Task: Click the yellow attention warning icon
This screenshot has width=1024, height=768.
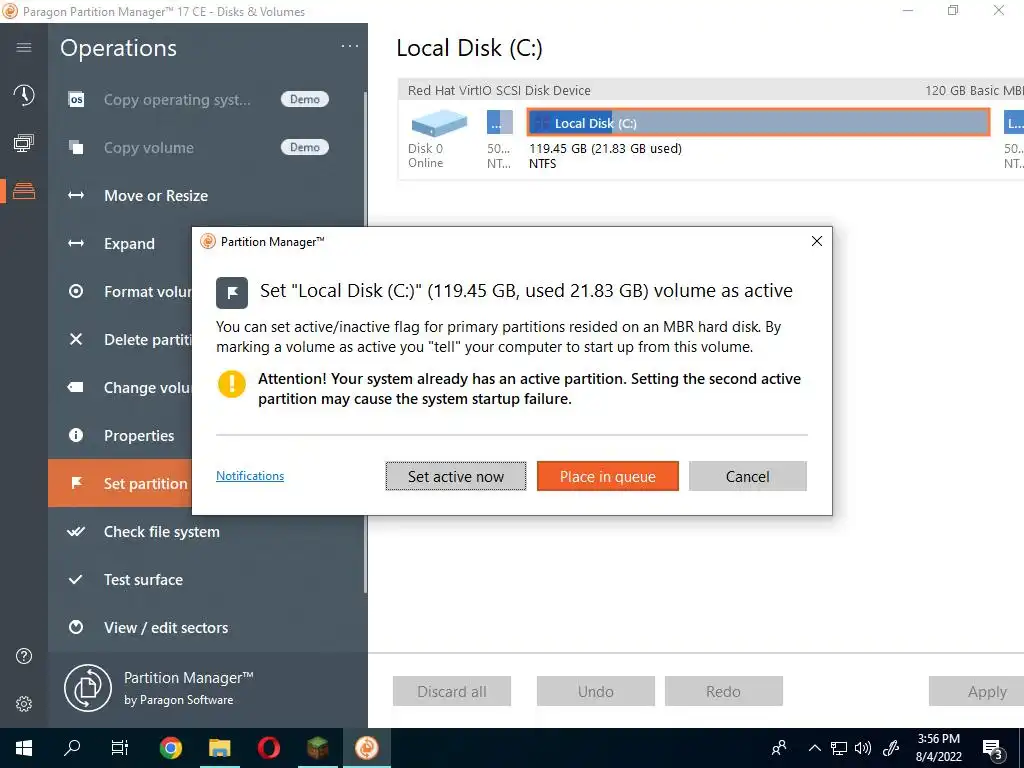Action: click(231, 384)
